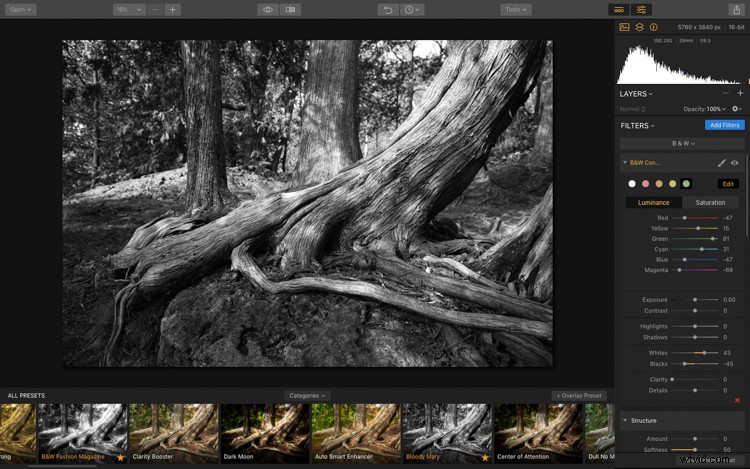Screen dimensions: 750x469
Task: Apply the Center of Attention preset
Action: (x=539, y=434)
